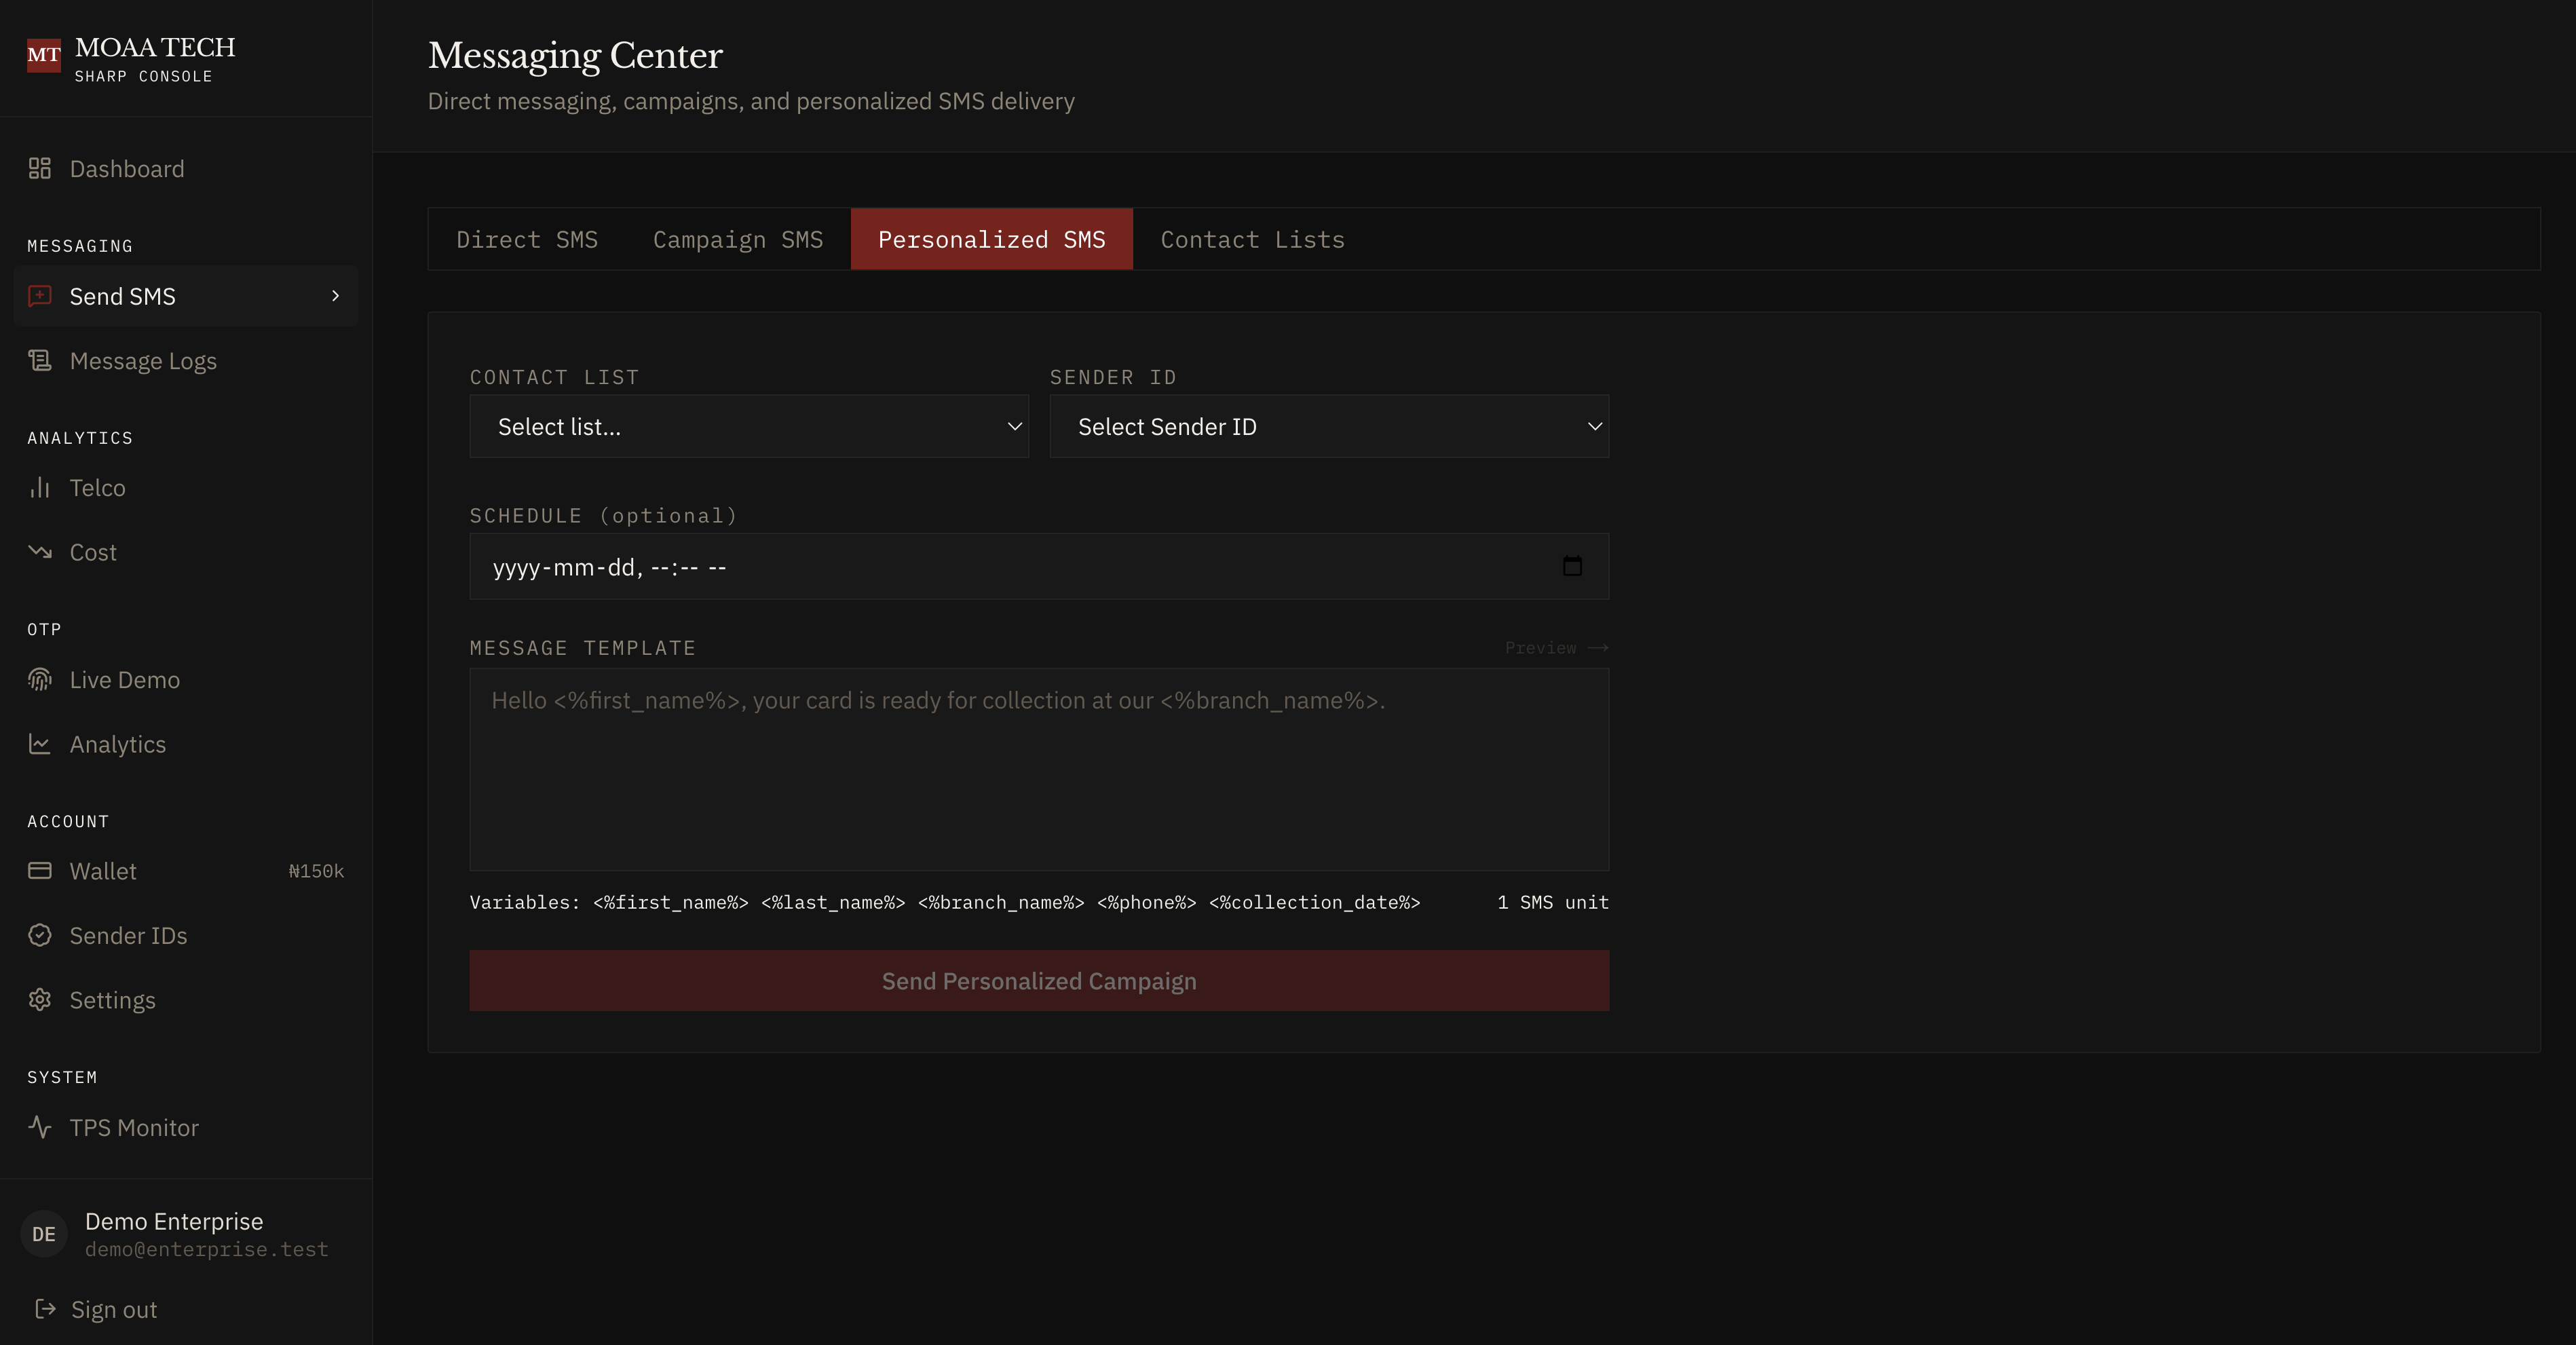Open the Contact Lists tab
2576x1345 pixels.
click(x=1252, y=240)
